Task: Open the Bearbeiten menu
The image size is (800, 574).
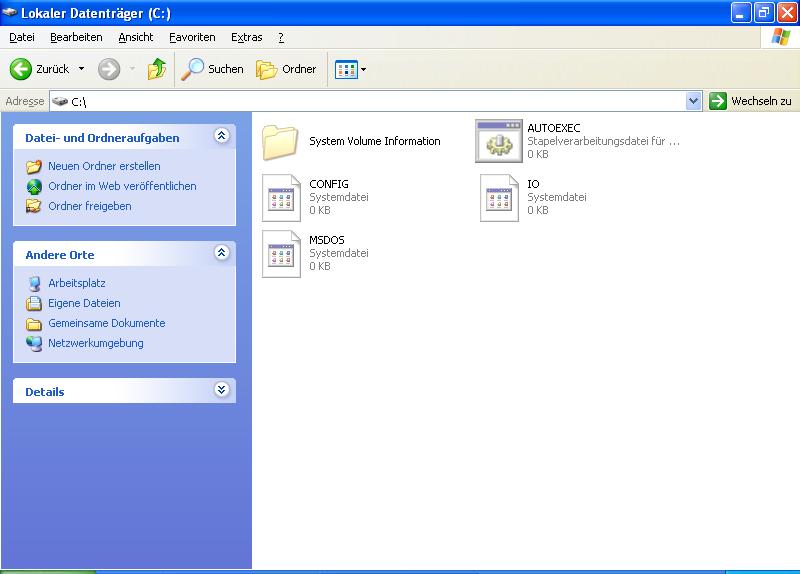Action: point(76,37)
